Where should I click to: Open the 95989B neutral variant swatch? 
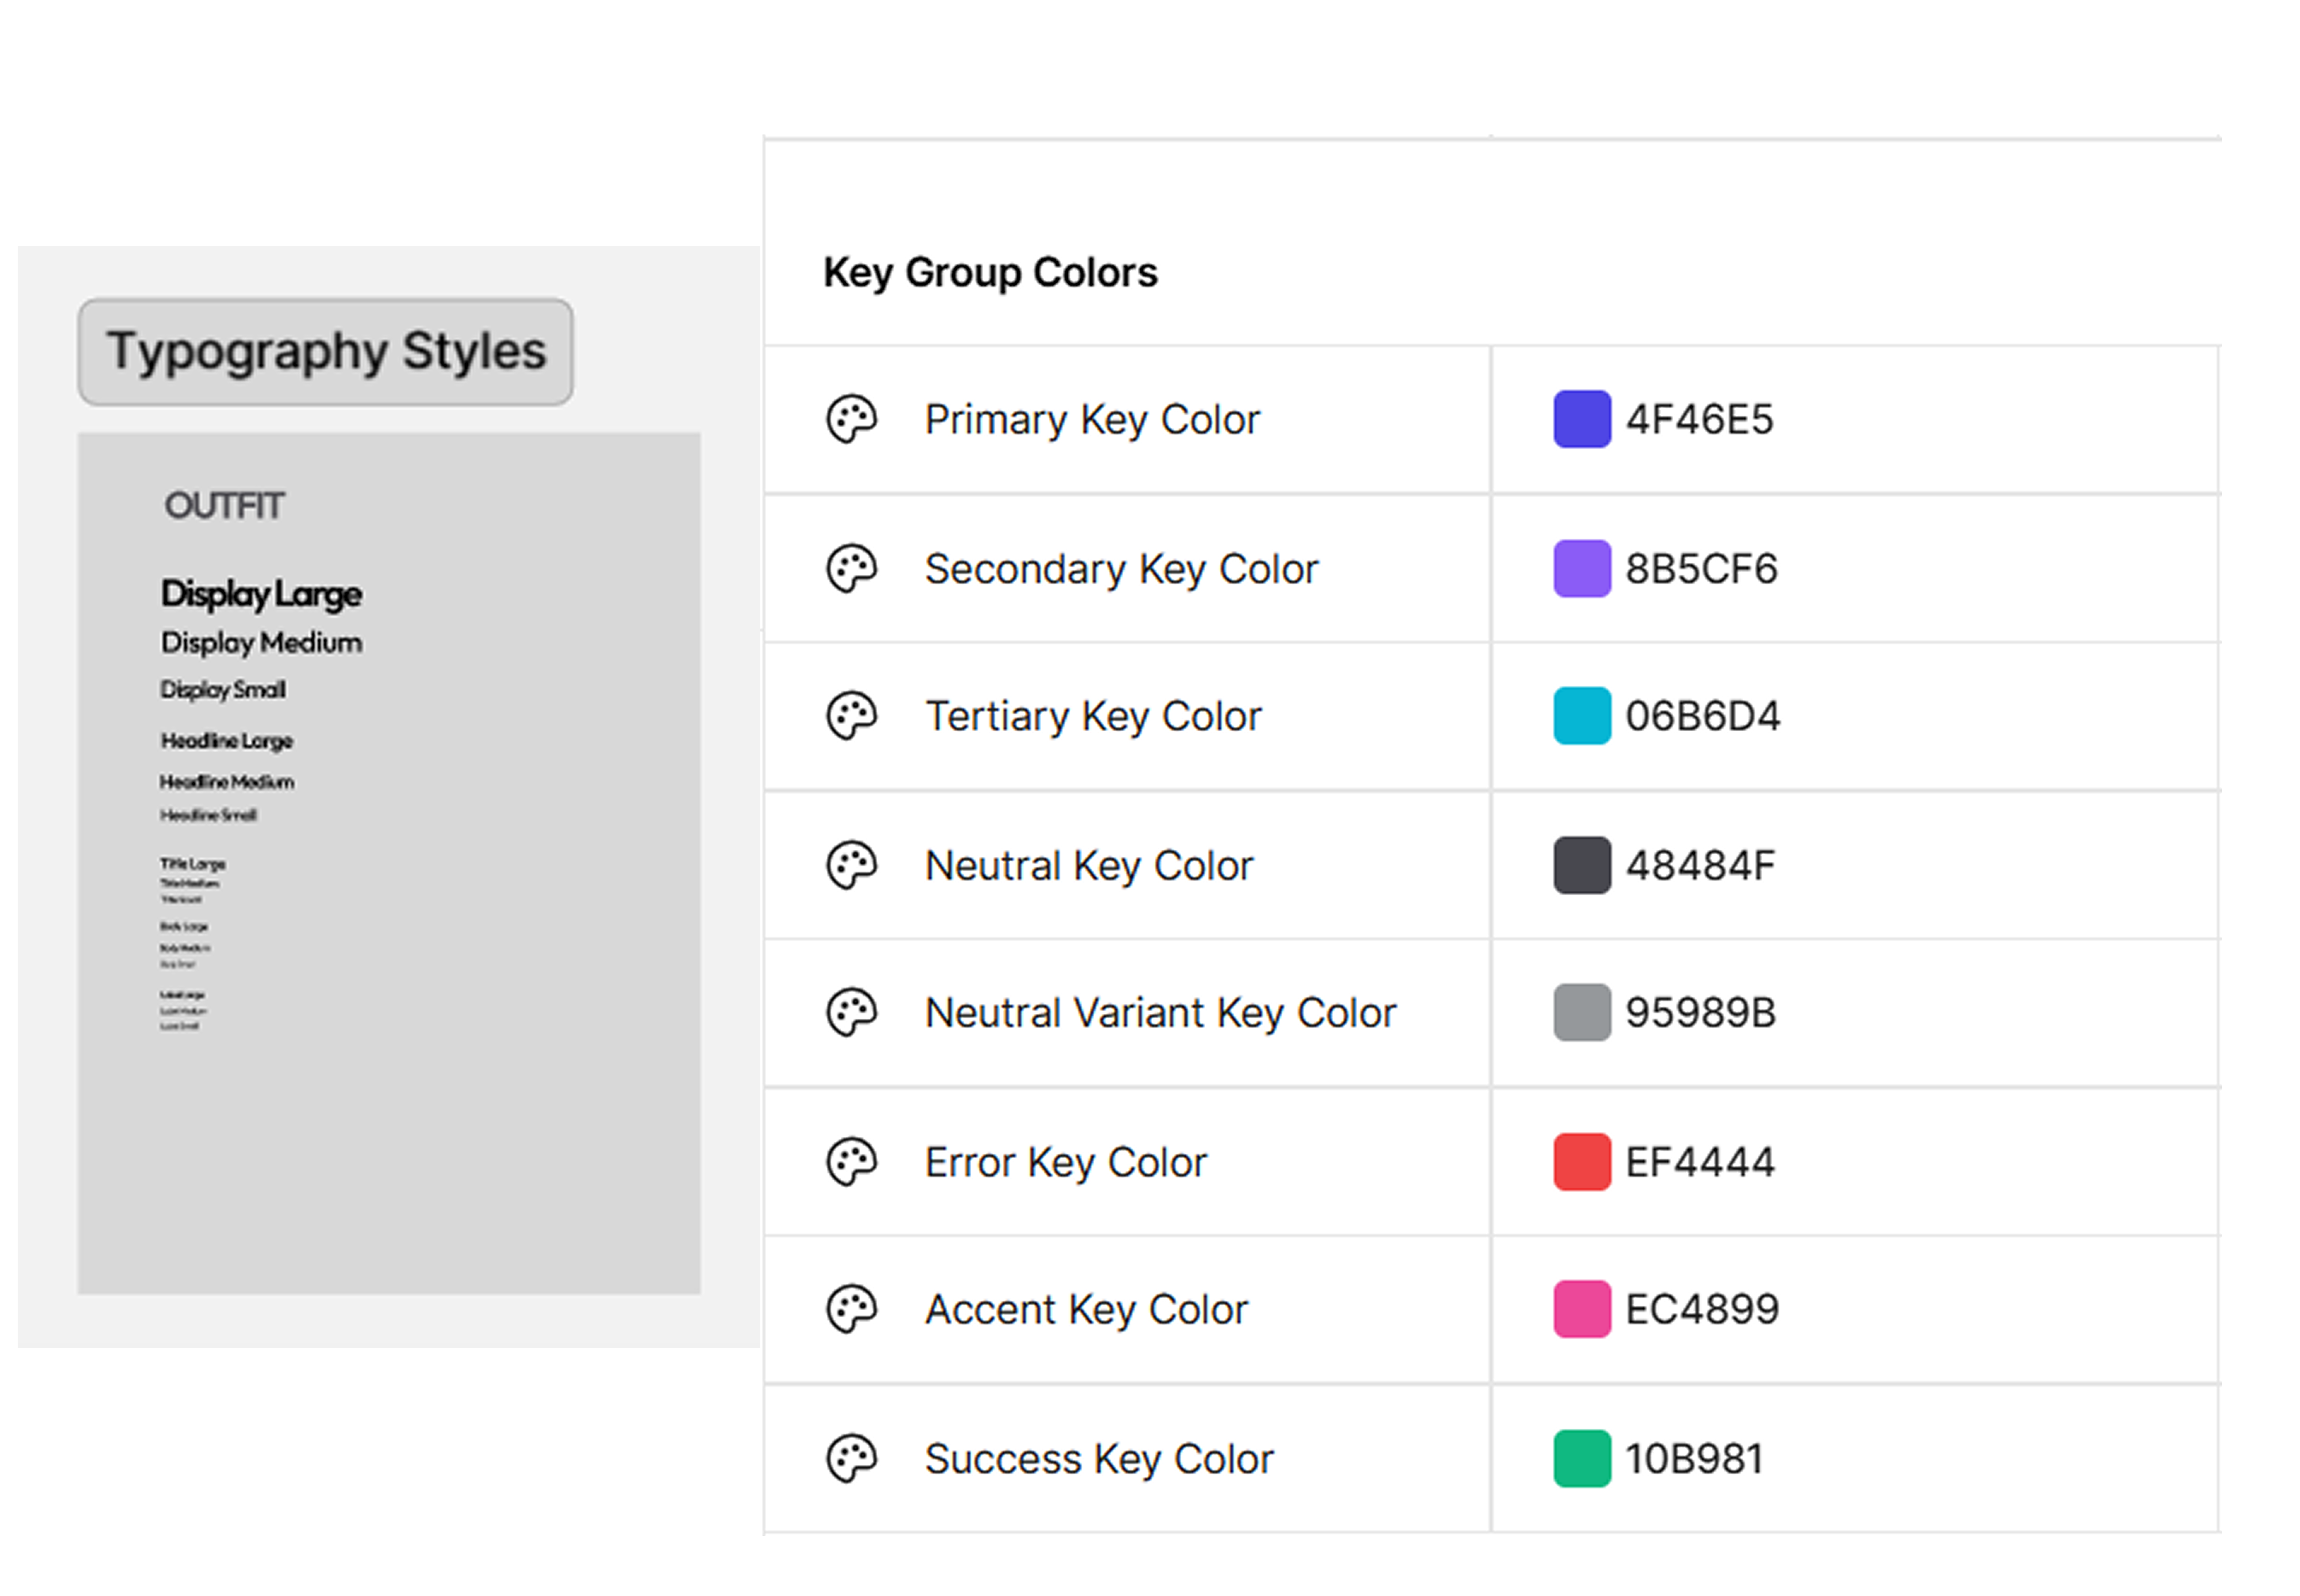pos(1582,1013)
